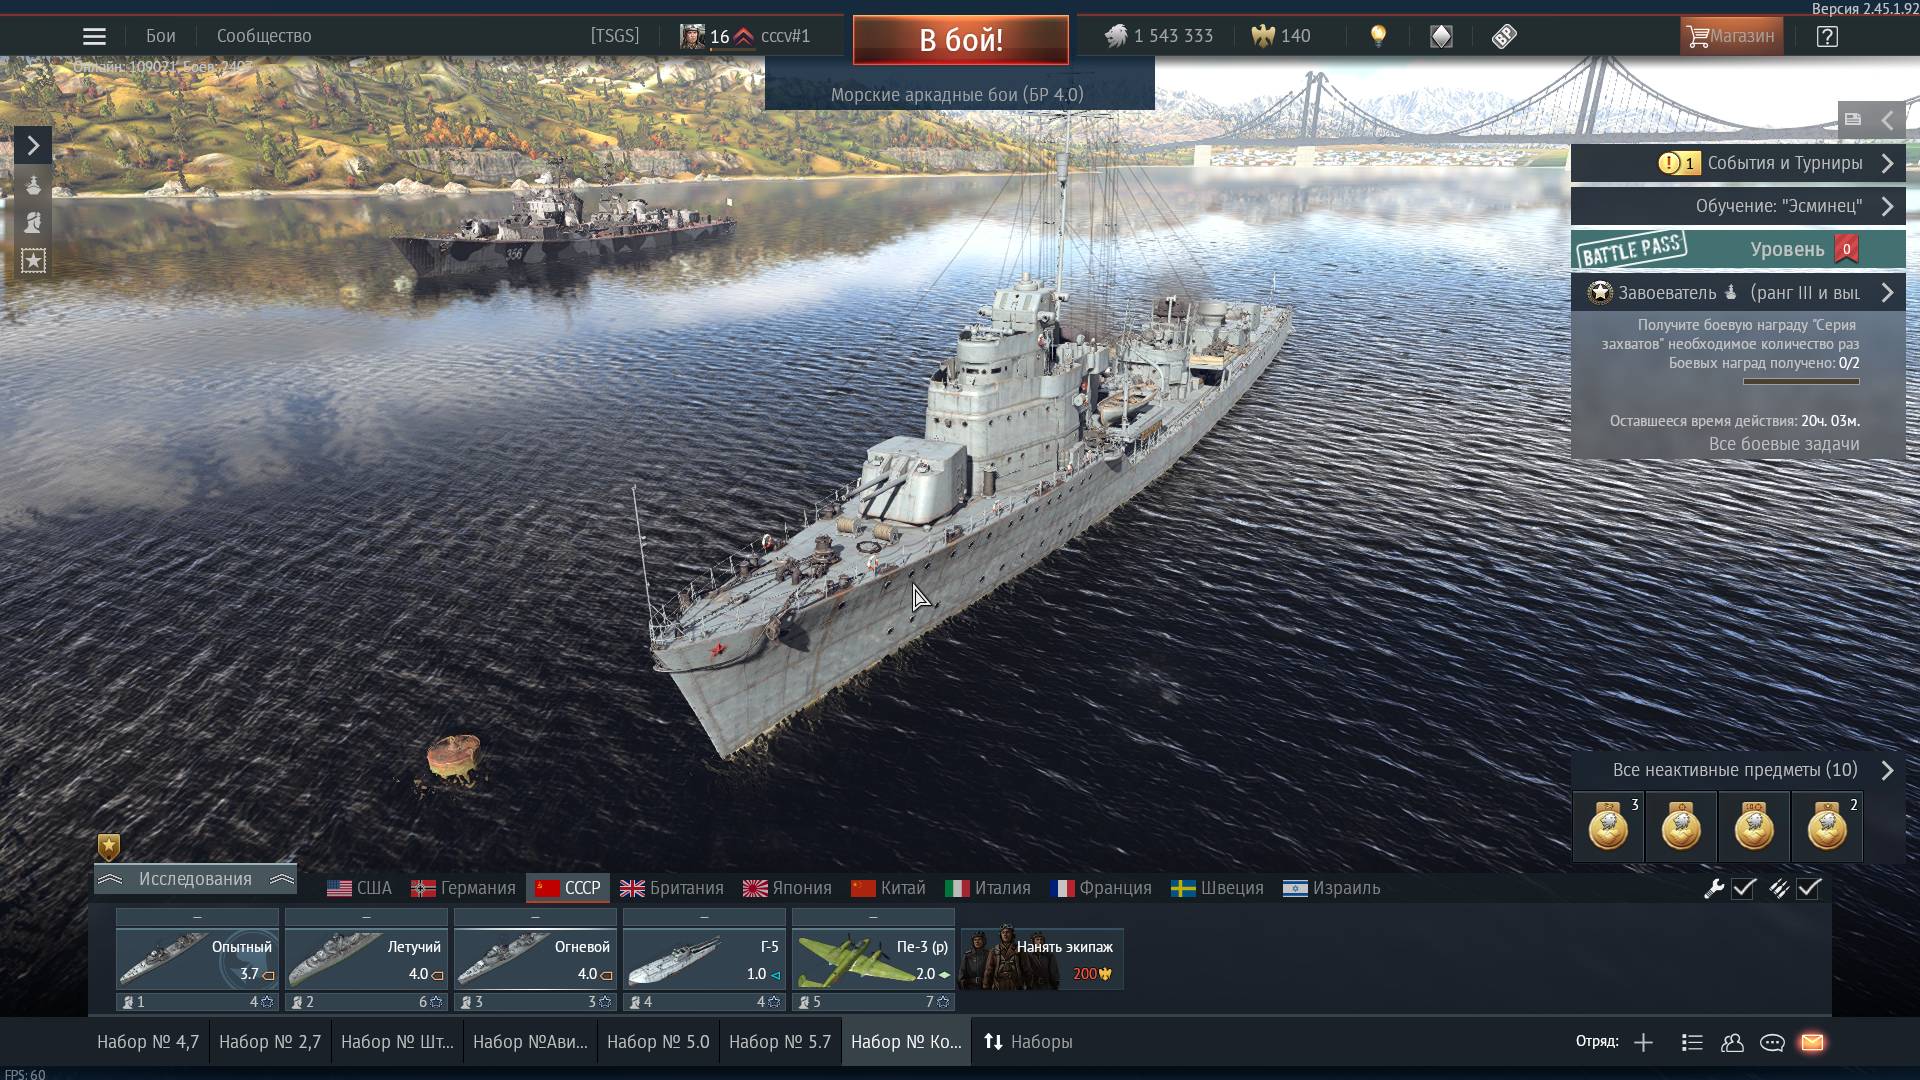Click the ammunition bullets icon
1920x1080 pixels.
1779,888
